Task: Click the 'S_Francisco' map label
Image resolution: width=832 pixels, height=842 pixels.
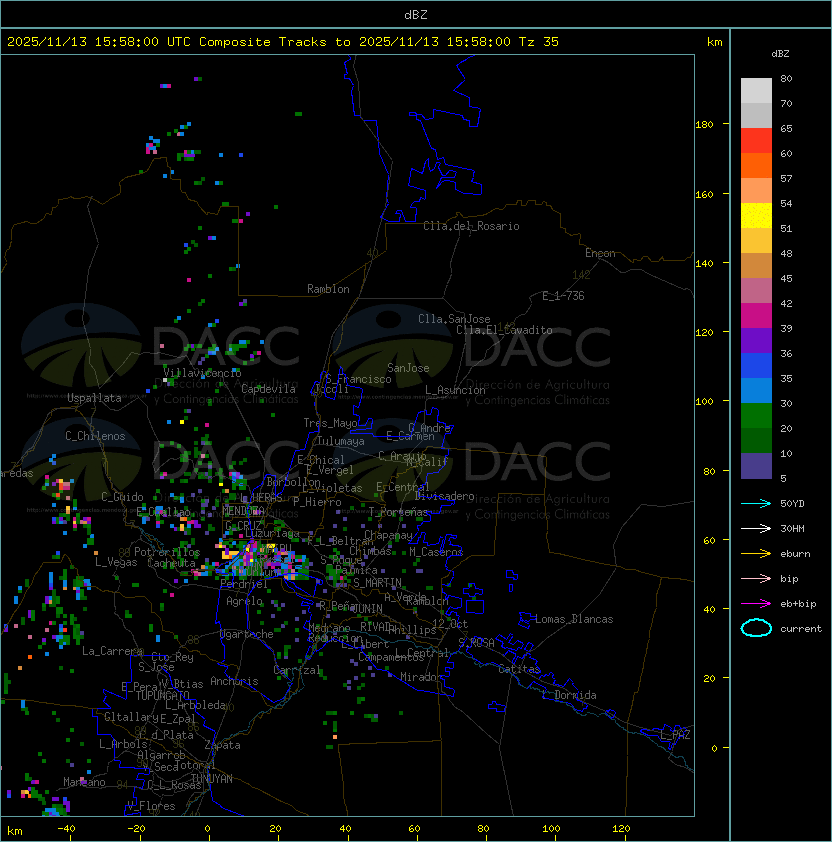Action: [358, 379]
